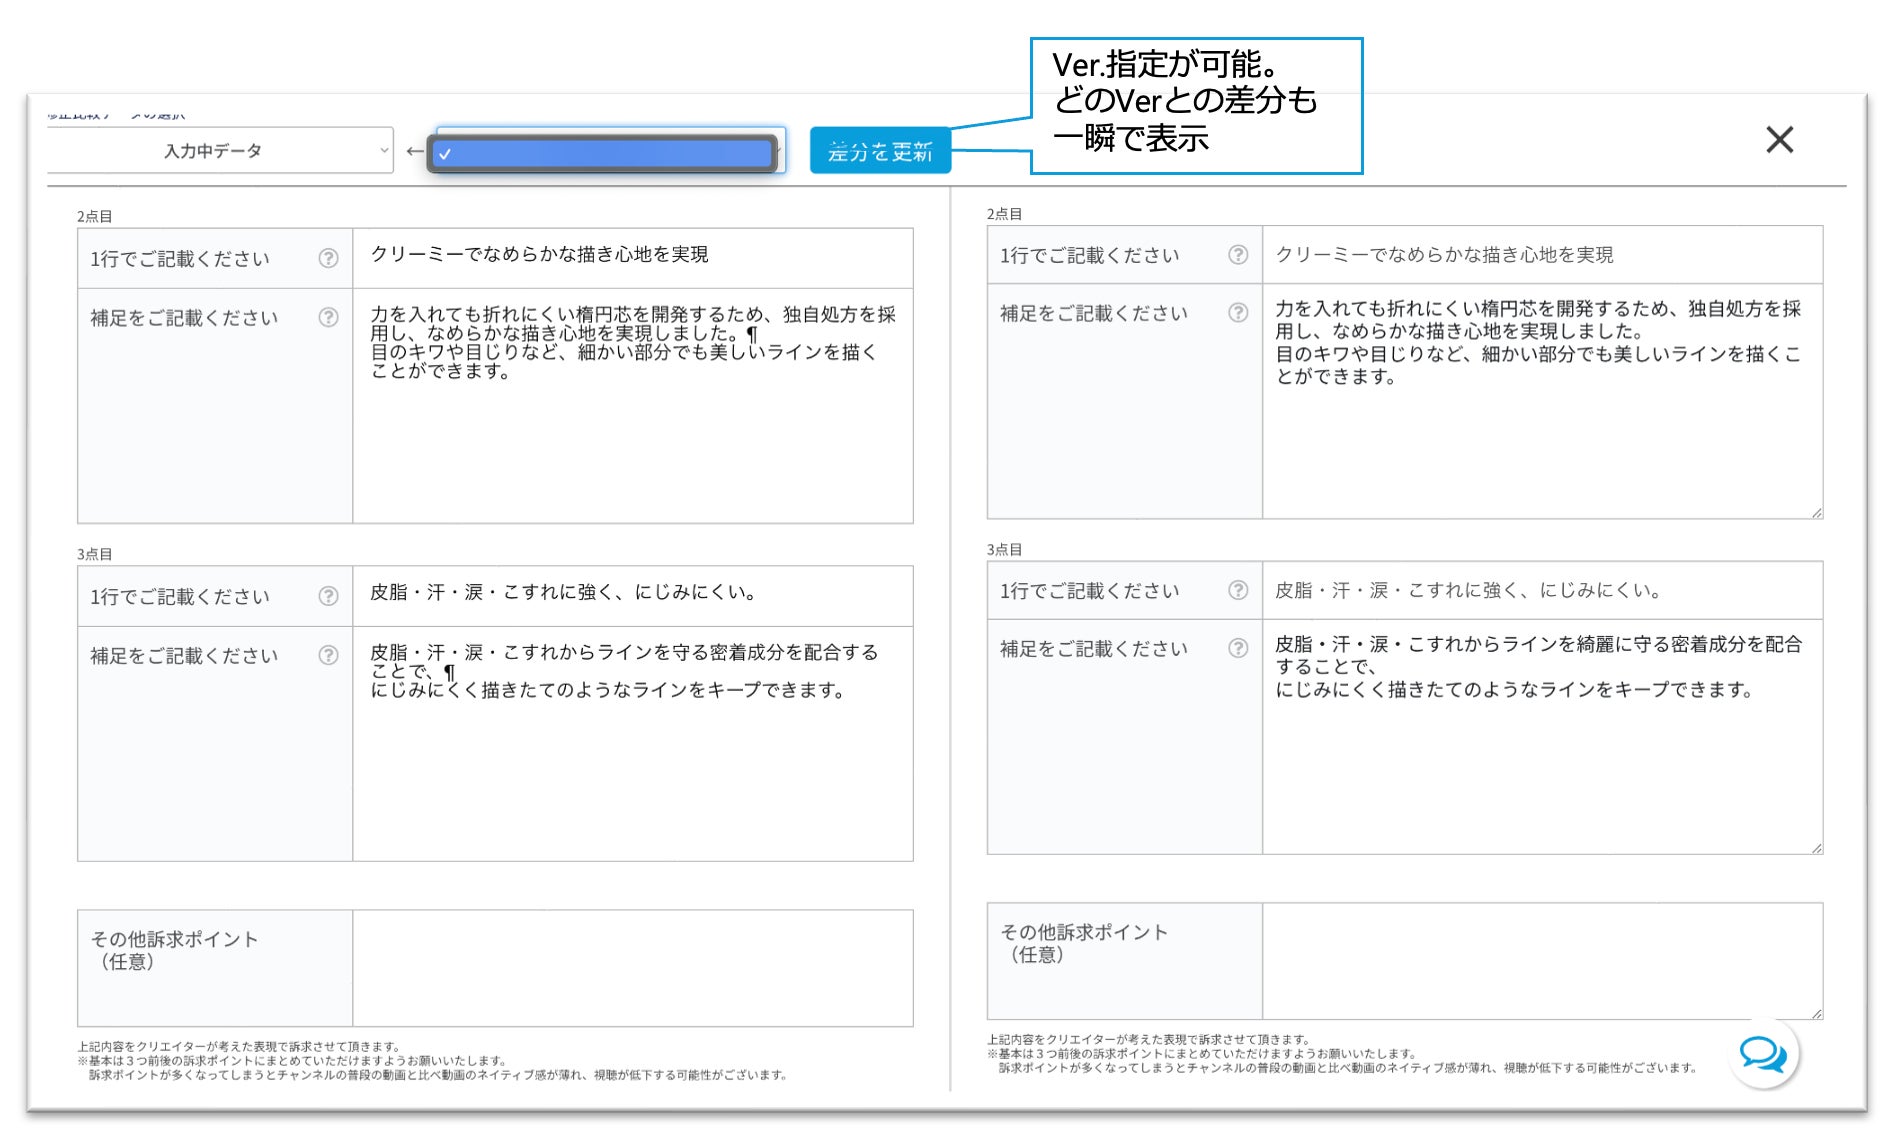This screenshot has width=1900, height=1138.
Task: Click right pane 2点目 label 補足をご記載ください
Action: 1094,314
